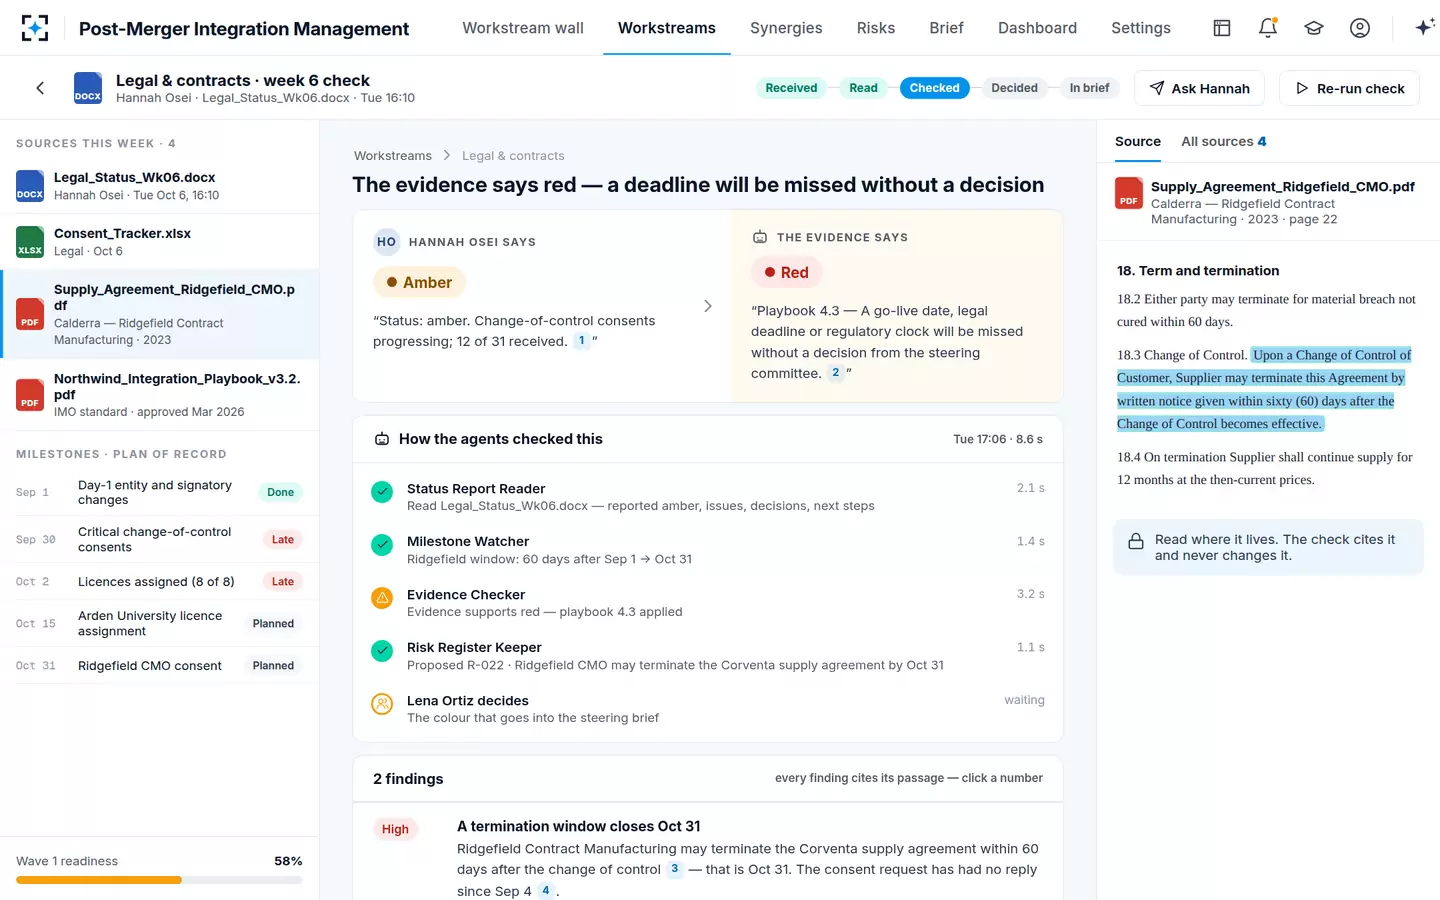Open the layout panel icon in the top bar

[1222, 28]
